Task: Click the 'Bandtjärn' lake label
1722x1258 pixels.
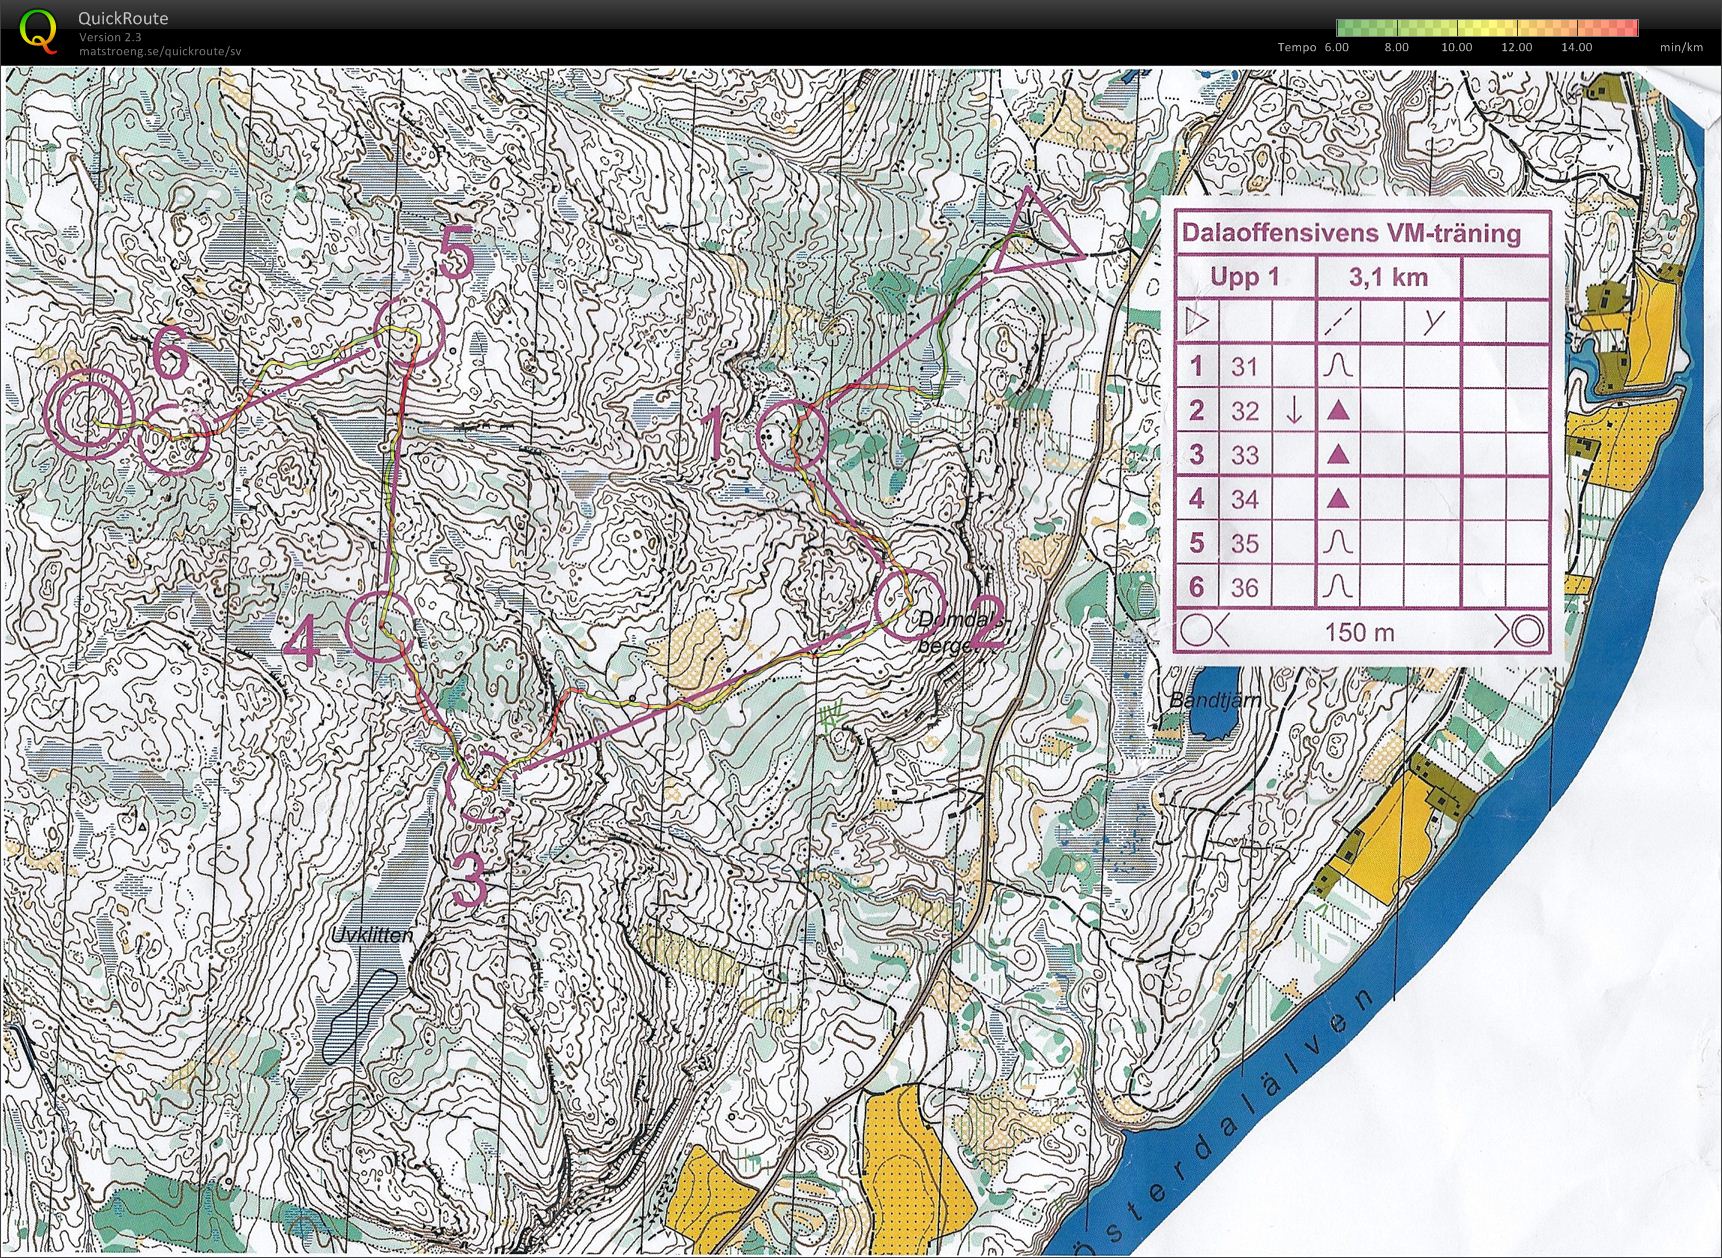Action: (1214, 701)
